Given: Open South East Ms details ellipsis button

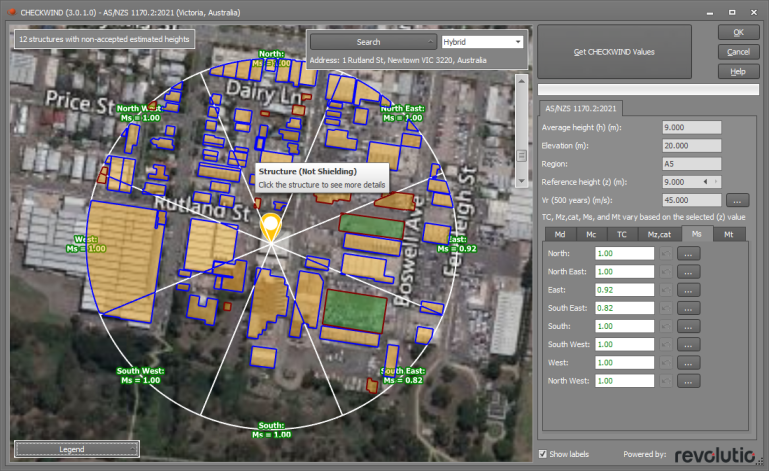Looking at the screenshot, I should [688, 308].
